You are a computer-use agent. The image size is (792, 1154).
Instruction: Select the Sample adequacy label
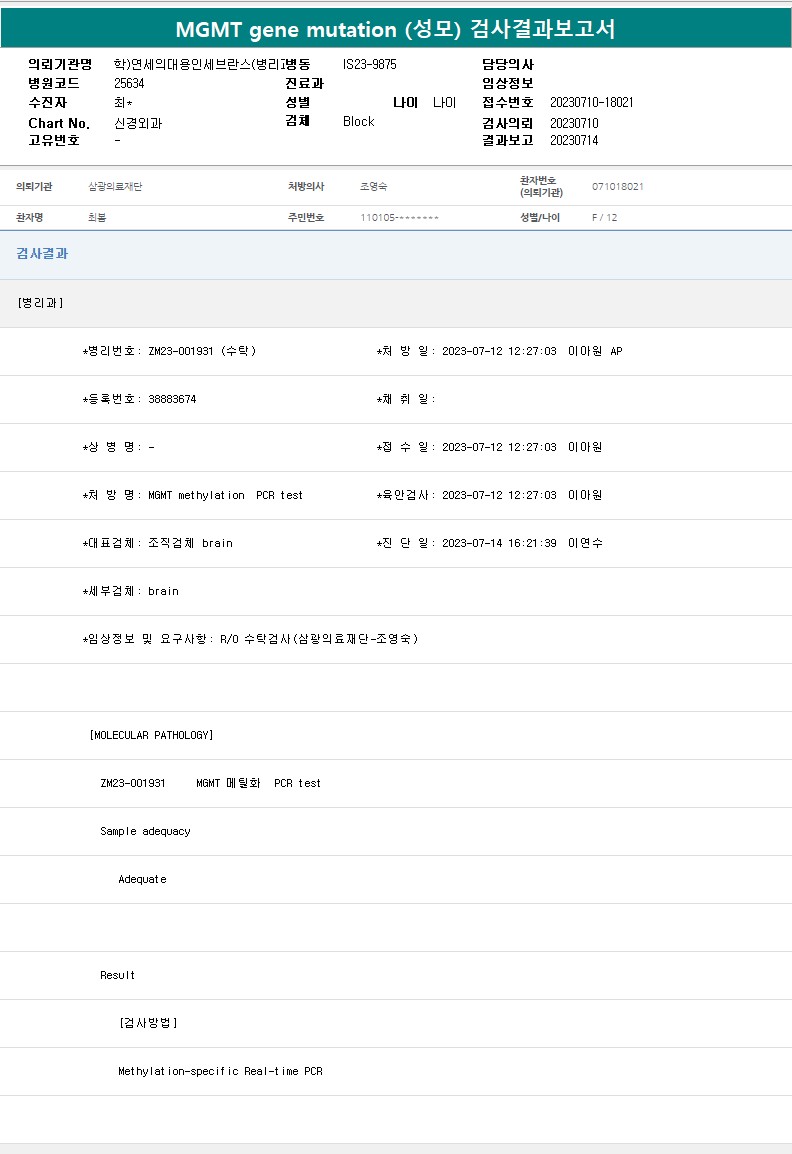(x=145, y=831)
